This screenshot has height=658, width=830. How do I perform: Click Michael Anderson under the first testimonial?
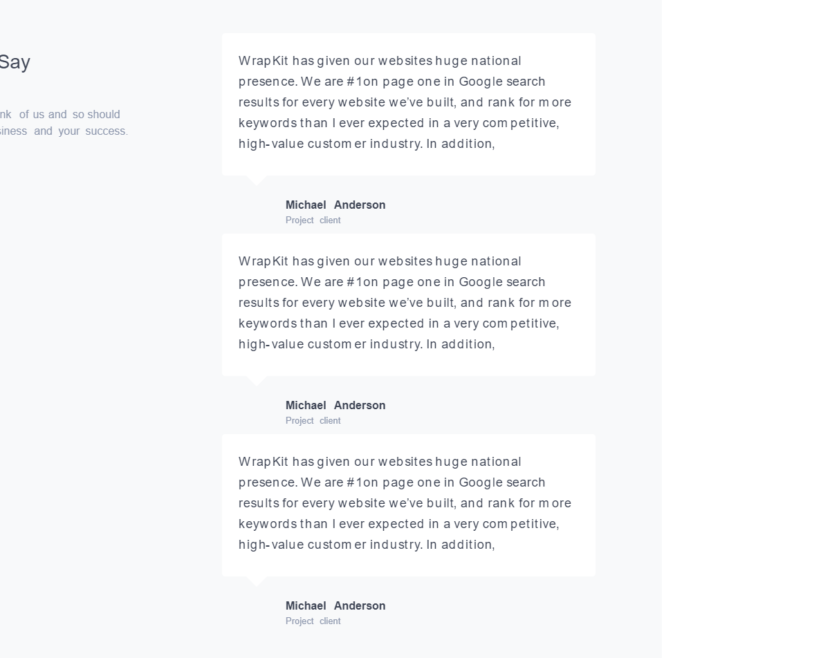pyautogui.click(x=335, y=205)
